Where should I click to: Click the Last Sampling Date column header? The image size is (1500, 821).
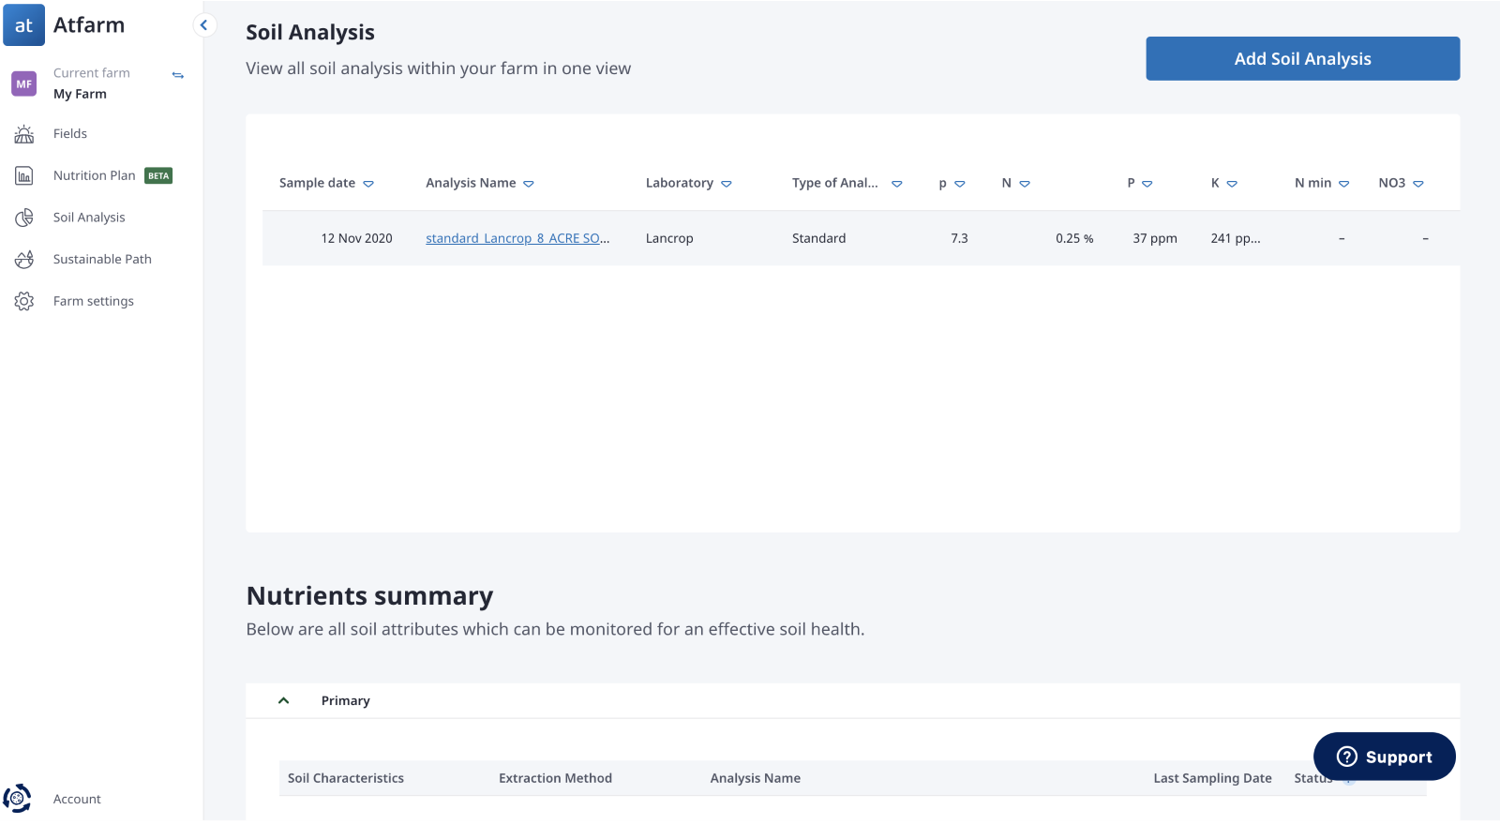tap(1212, 778)
